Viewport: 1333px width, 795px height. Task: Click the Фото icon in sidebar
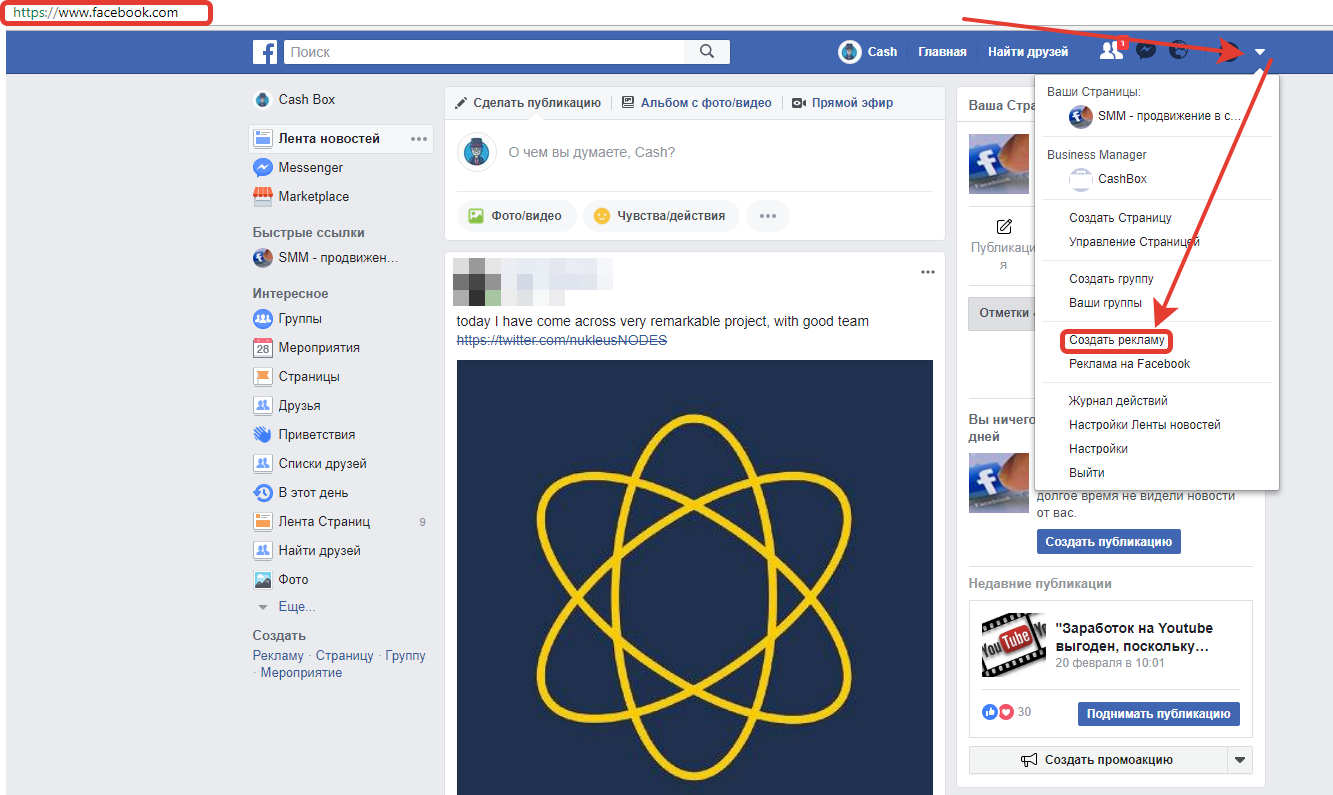click(263, 580)
